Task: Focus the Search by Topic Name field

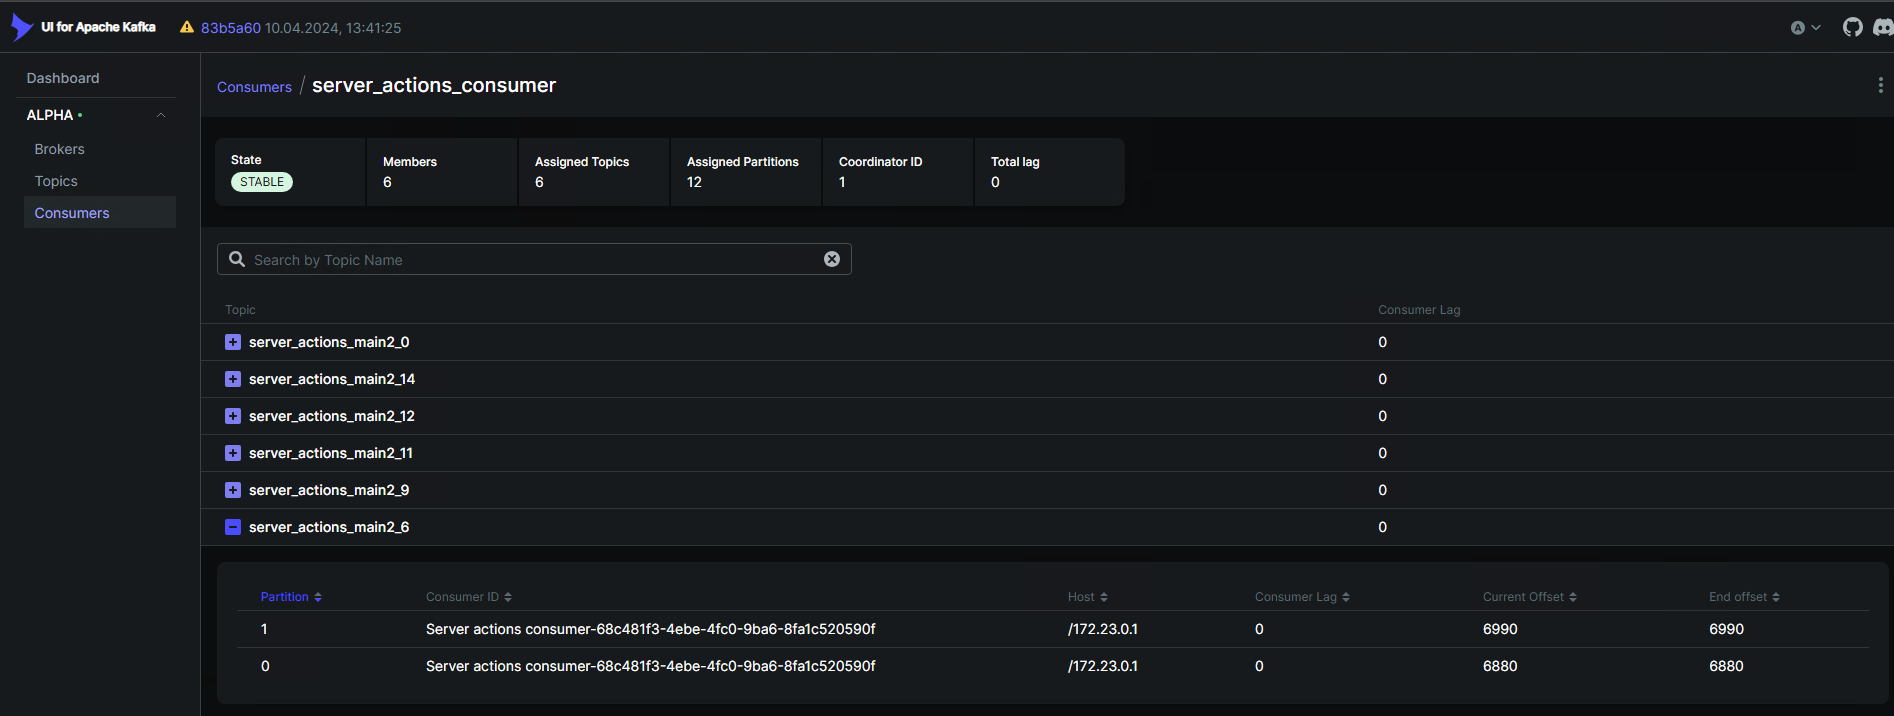Action: [x=530, y=260]
